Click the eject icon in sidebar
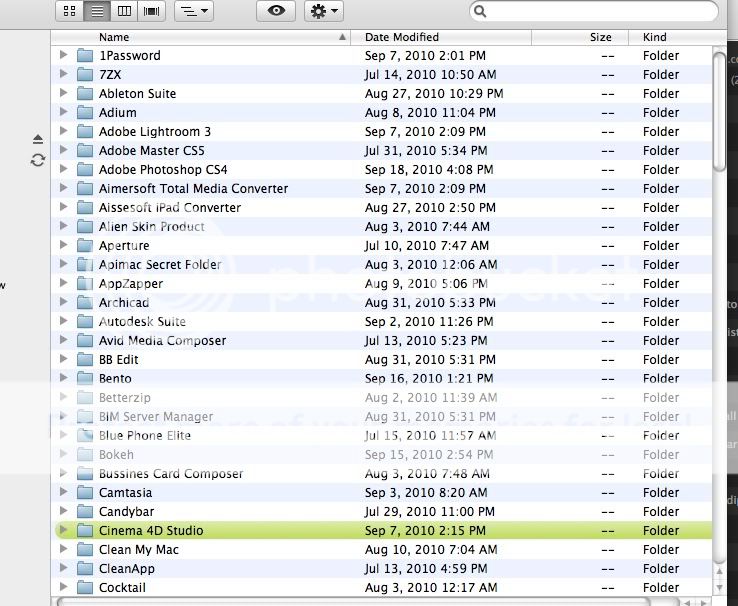738x606 pixels. point(38,139)
